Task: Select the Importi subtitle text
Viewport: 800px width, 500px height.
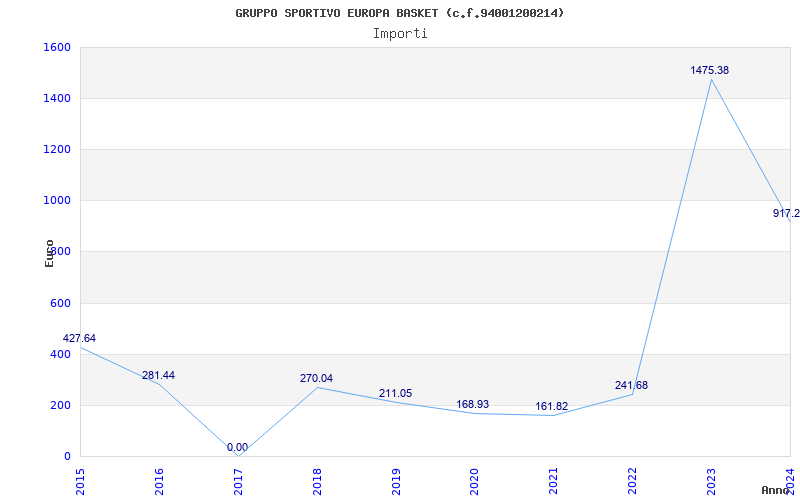Action: click(x=400, y=34)
